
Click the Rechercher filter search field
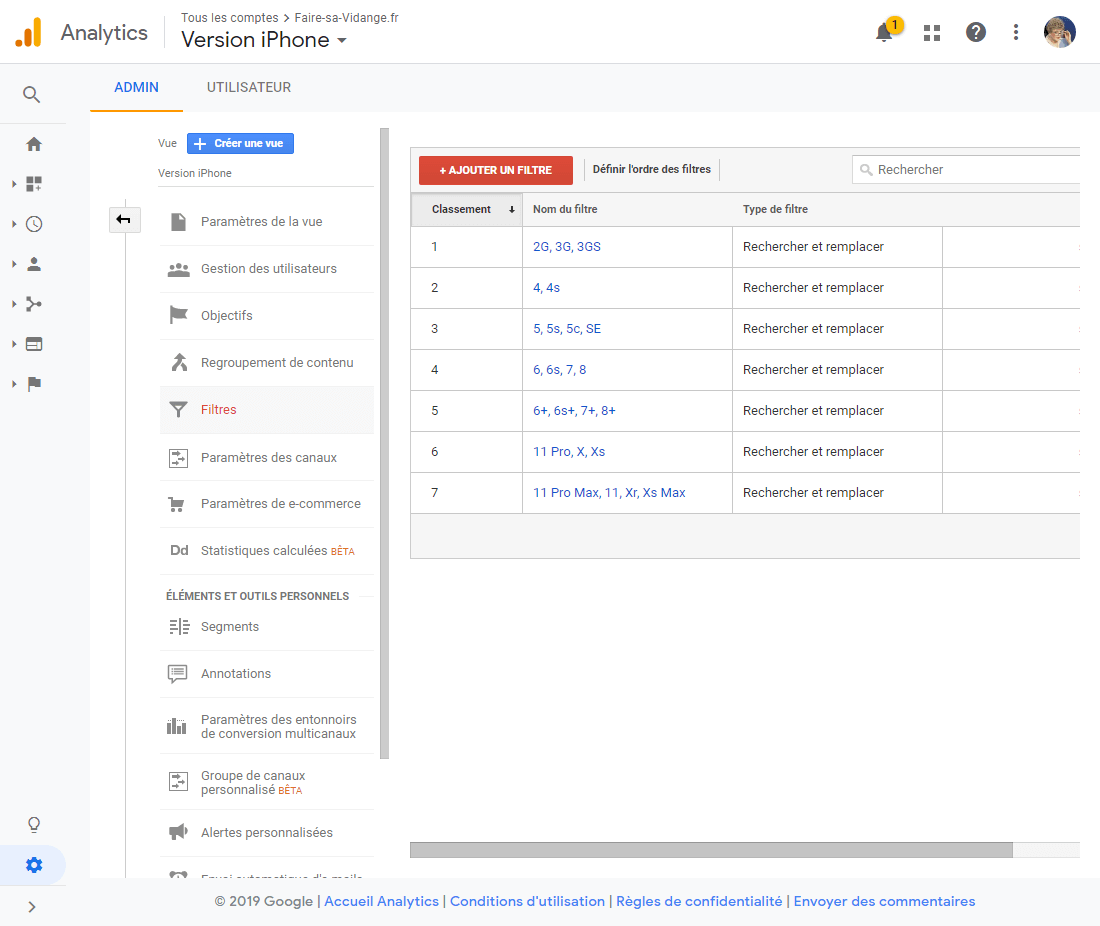pyautogui.click(x=966, y=170)
